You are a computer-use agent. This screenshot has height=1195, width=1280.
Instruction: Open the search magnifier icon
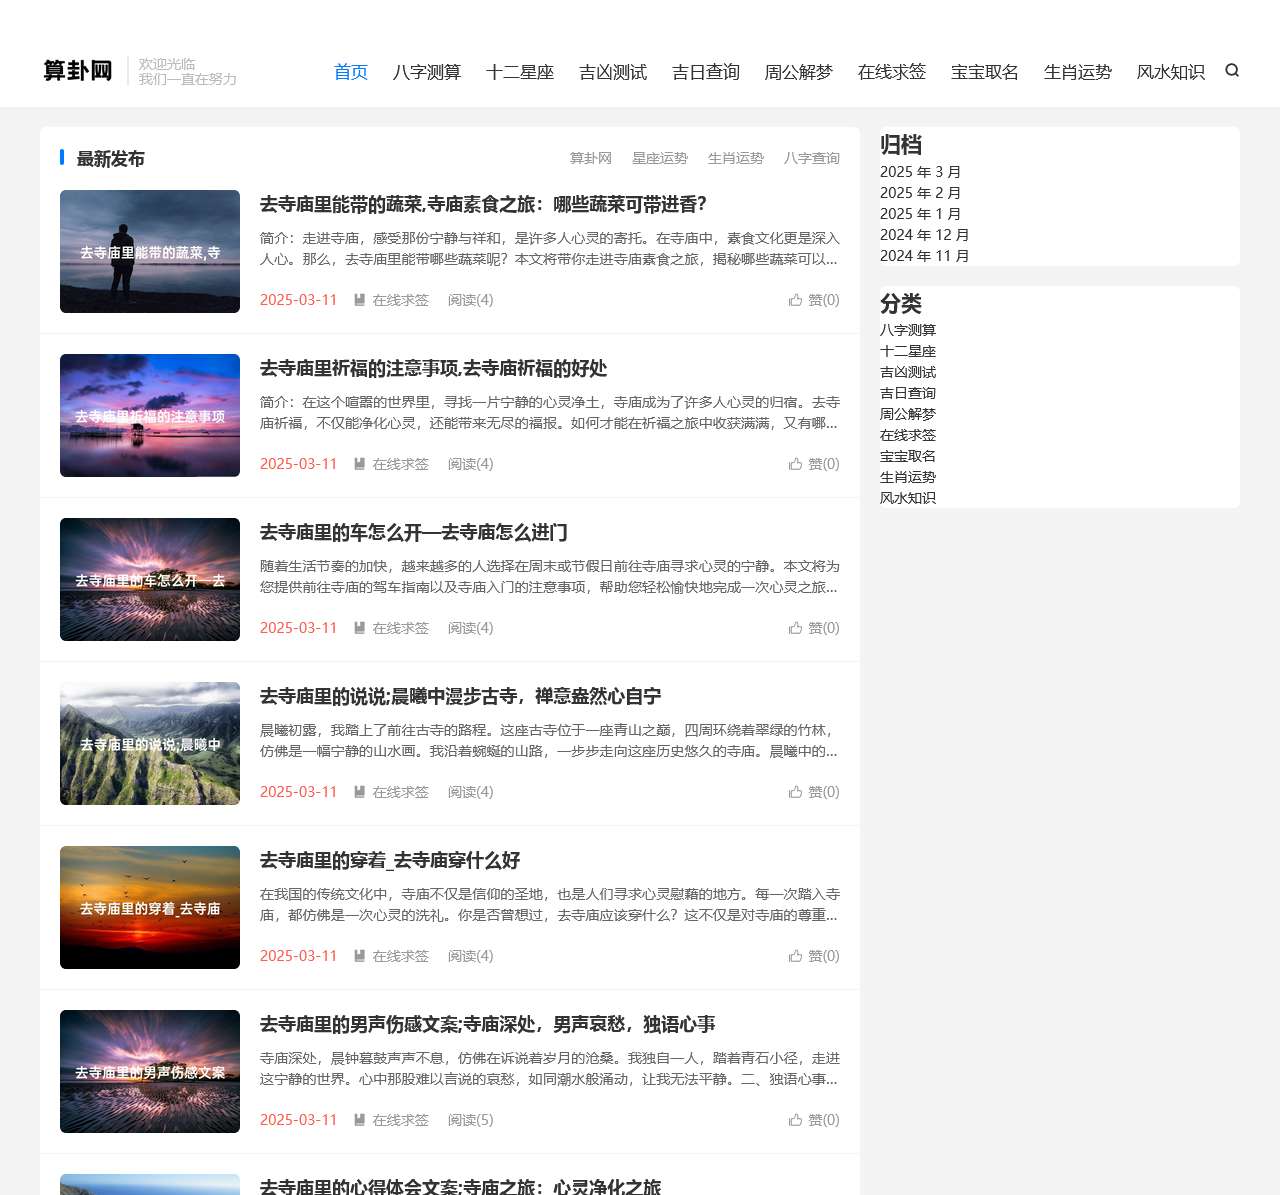(x=1231, y=71)
